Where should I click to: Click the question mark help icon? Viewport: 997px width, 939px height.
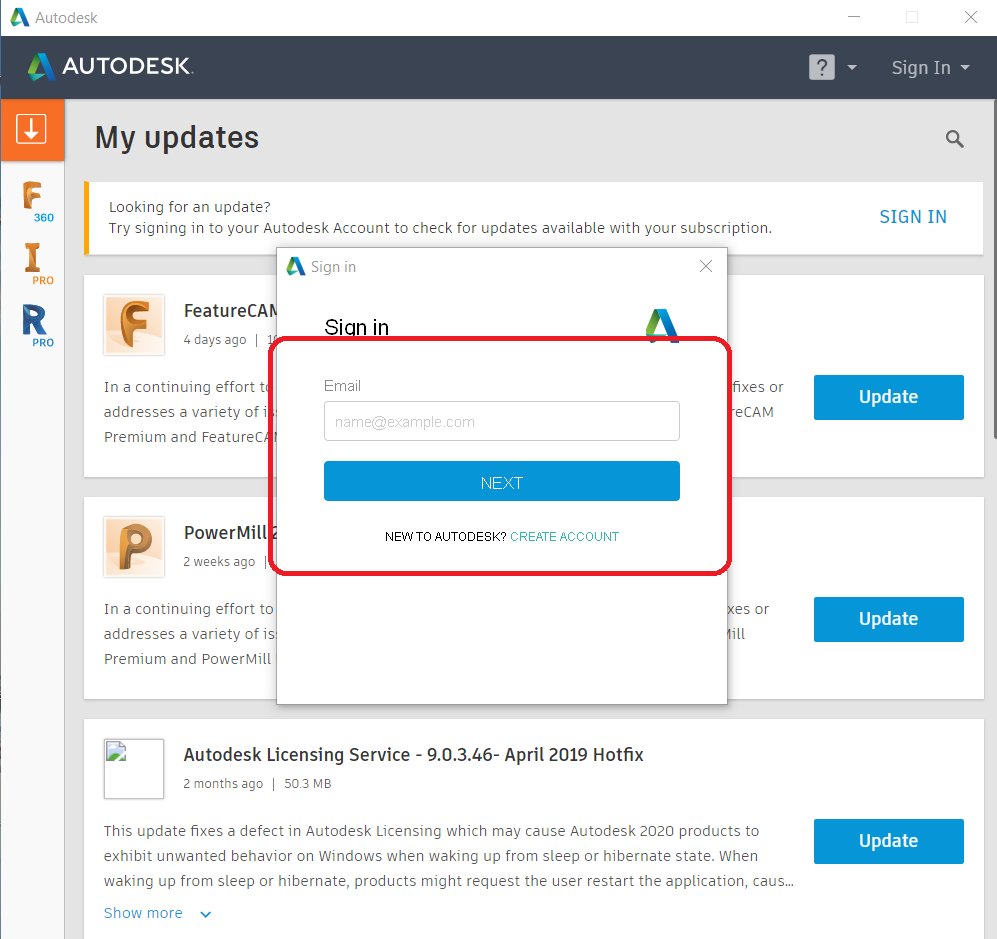pyautogui.click(x=820, y=67)
